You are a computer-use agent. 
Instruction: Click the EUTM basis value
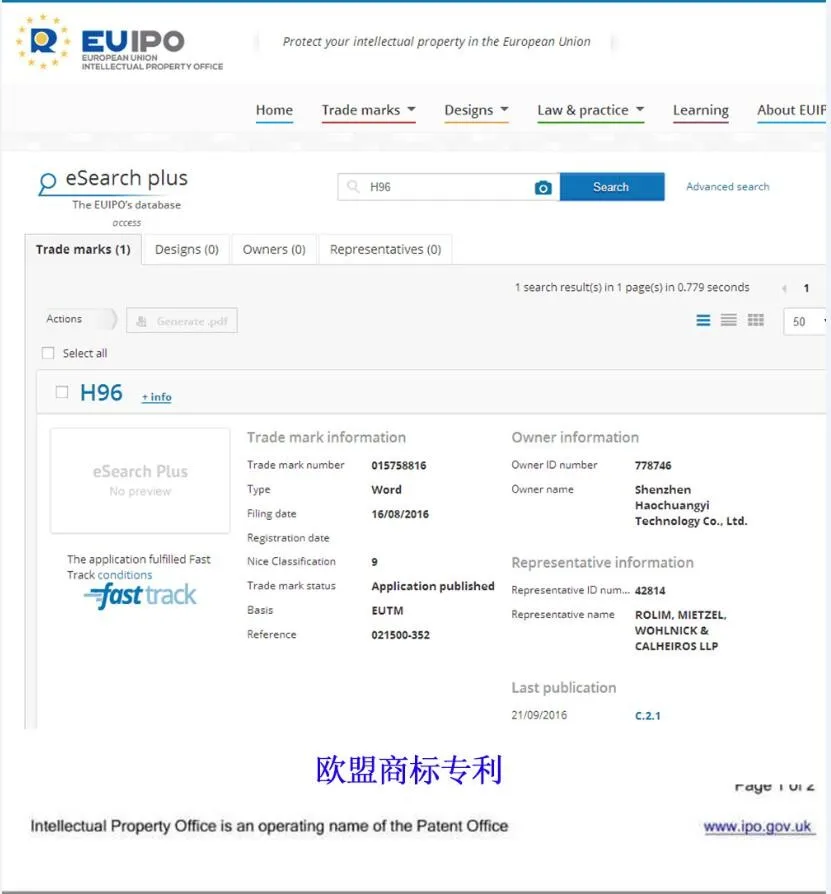point(388,611)
